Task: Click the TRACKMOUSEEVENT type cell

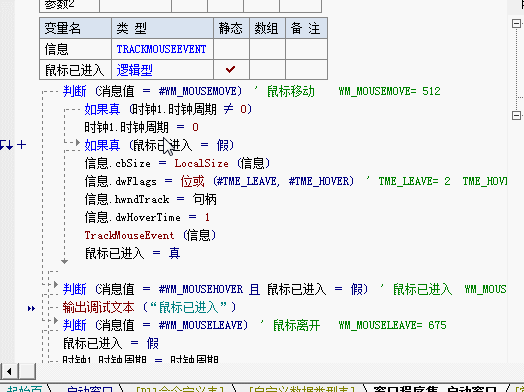Action: click(162, 49)
